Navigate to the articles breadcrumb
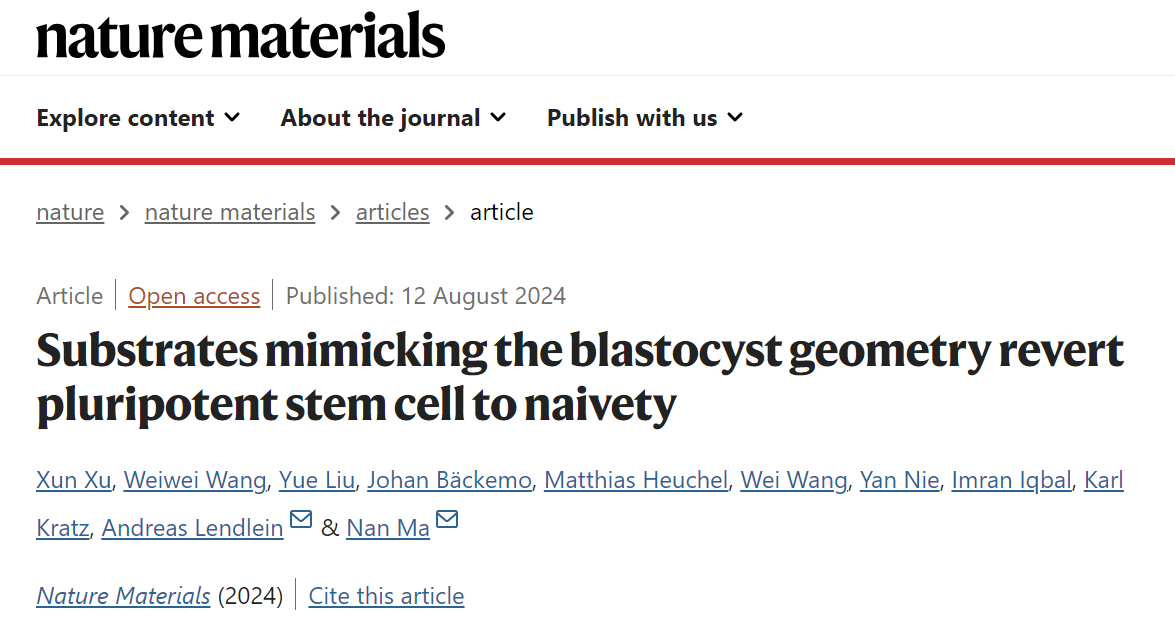The image size is (1175, 638). [393, 212]
